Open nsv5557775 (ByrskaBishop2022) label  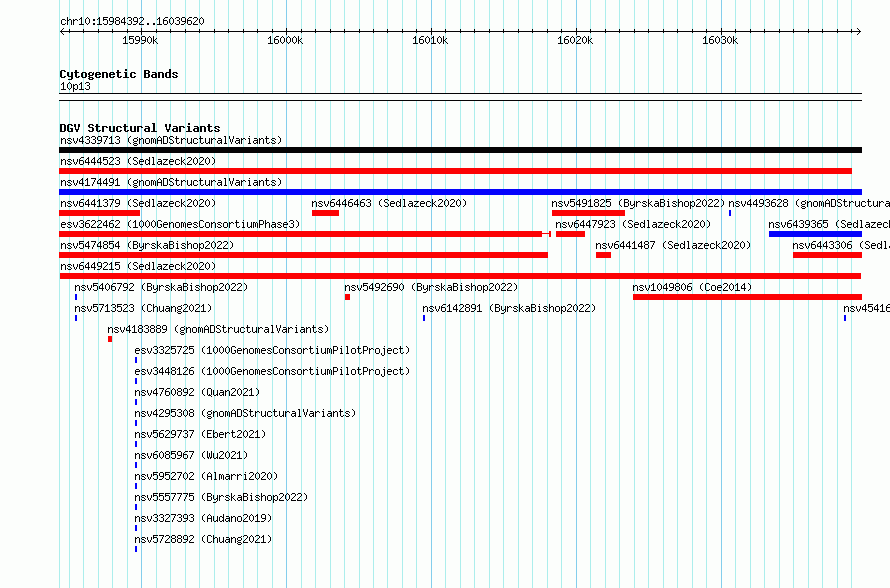(221, 497)
